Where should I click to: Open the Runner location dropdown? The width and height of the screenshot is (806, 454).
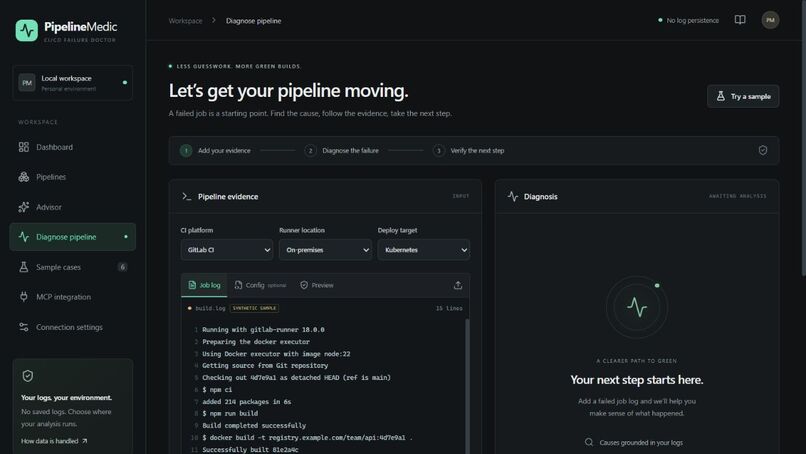pyautogui.click(x=325, y=250)
